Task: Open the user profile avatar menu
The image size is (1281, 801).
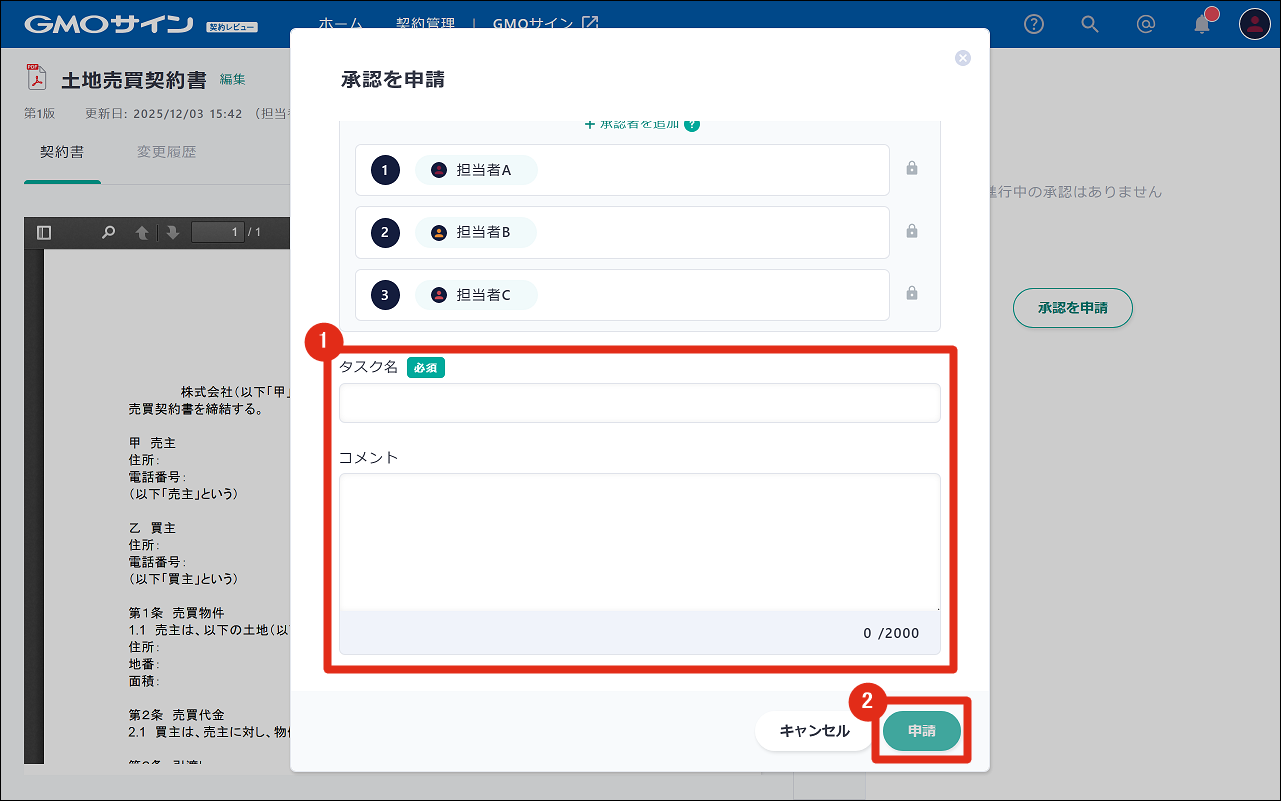Action: coord(1254,24)
